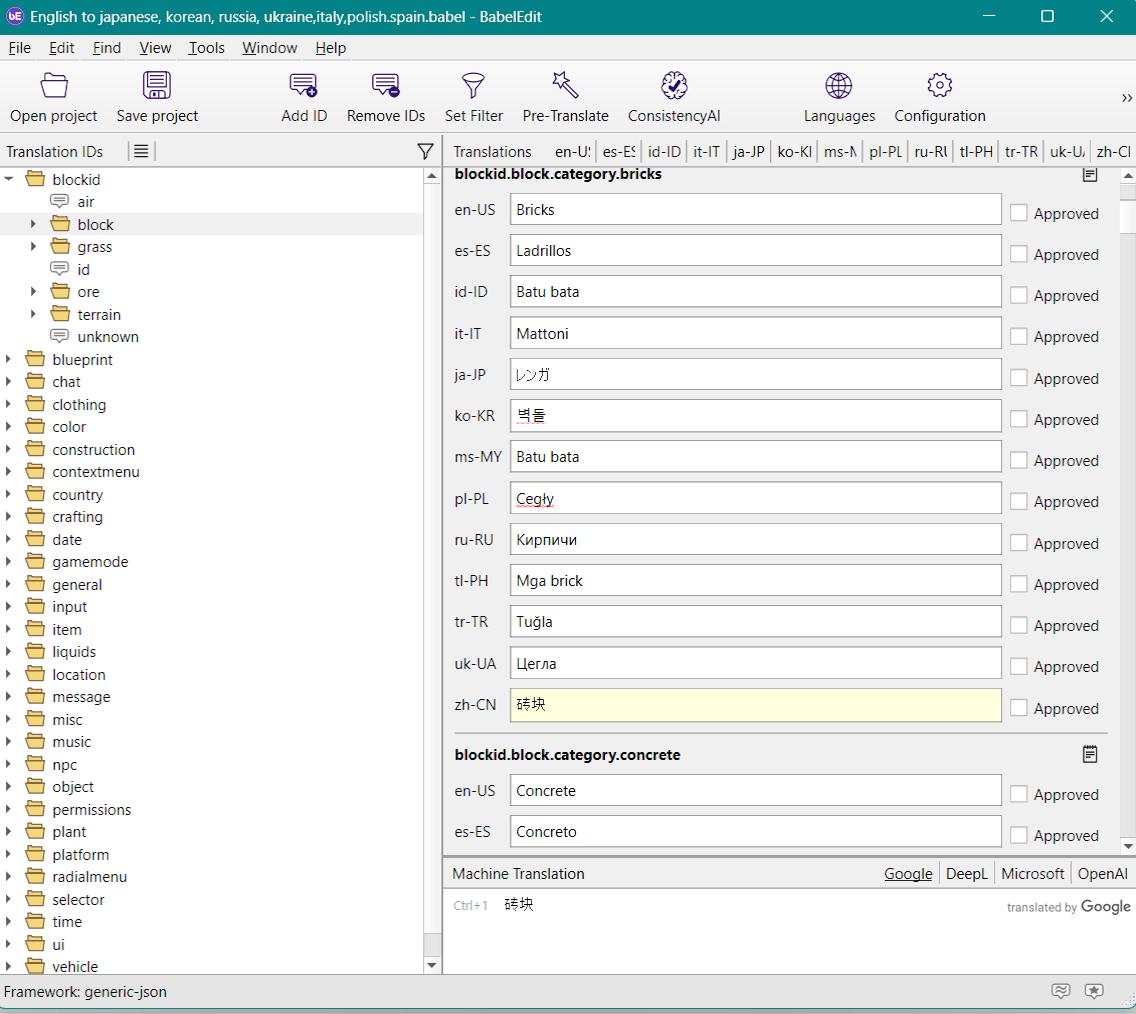The height and width of the screenshot is (1014, 1136).
Task: Expand the grass folder in tree
Action: [33, 247]
